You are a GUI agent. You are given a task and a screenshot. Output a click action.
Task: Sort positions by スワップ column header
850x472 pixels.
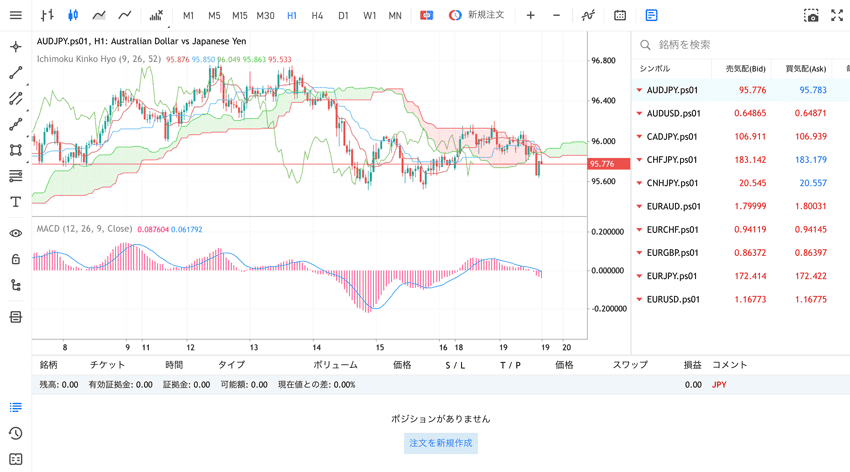630,365
